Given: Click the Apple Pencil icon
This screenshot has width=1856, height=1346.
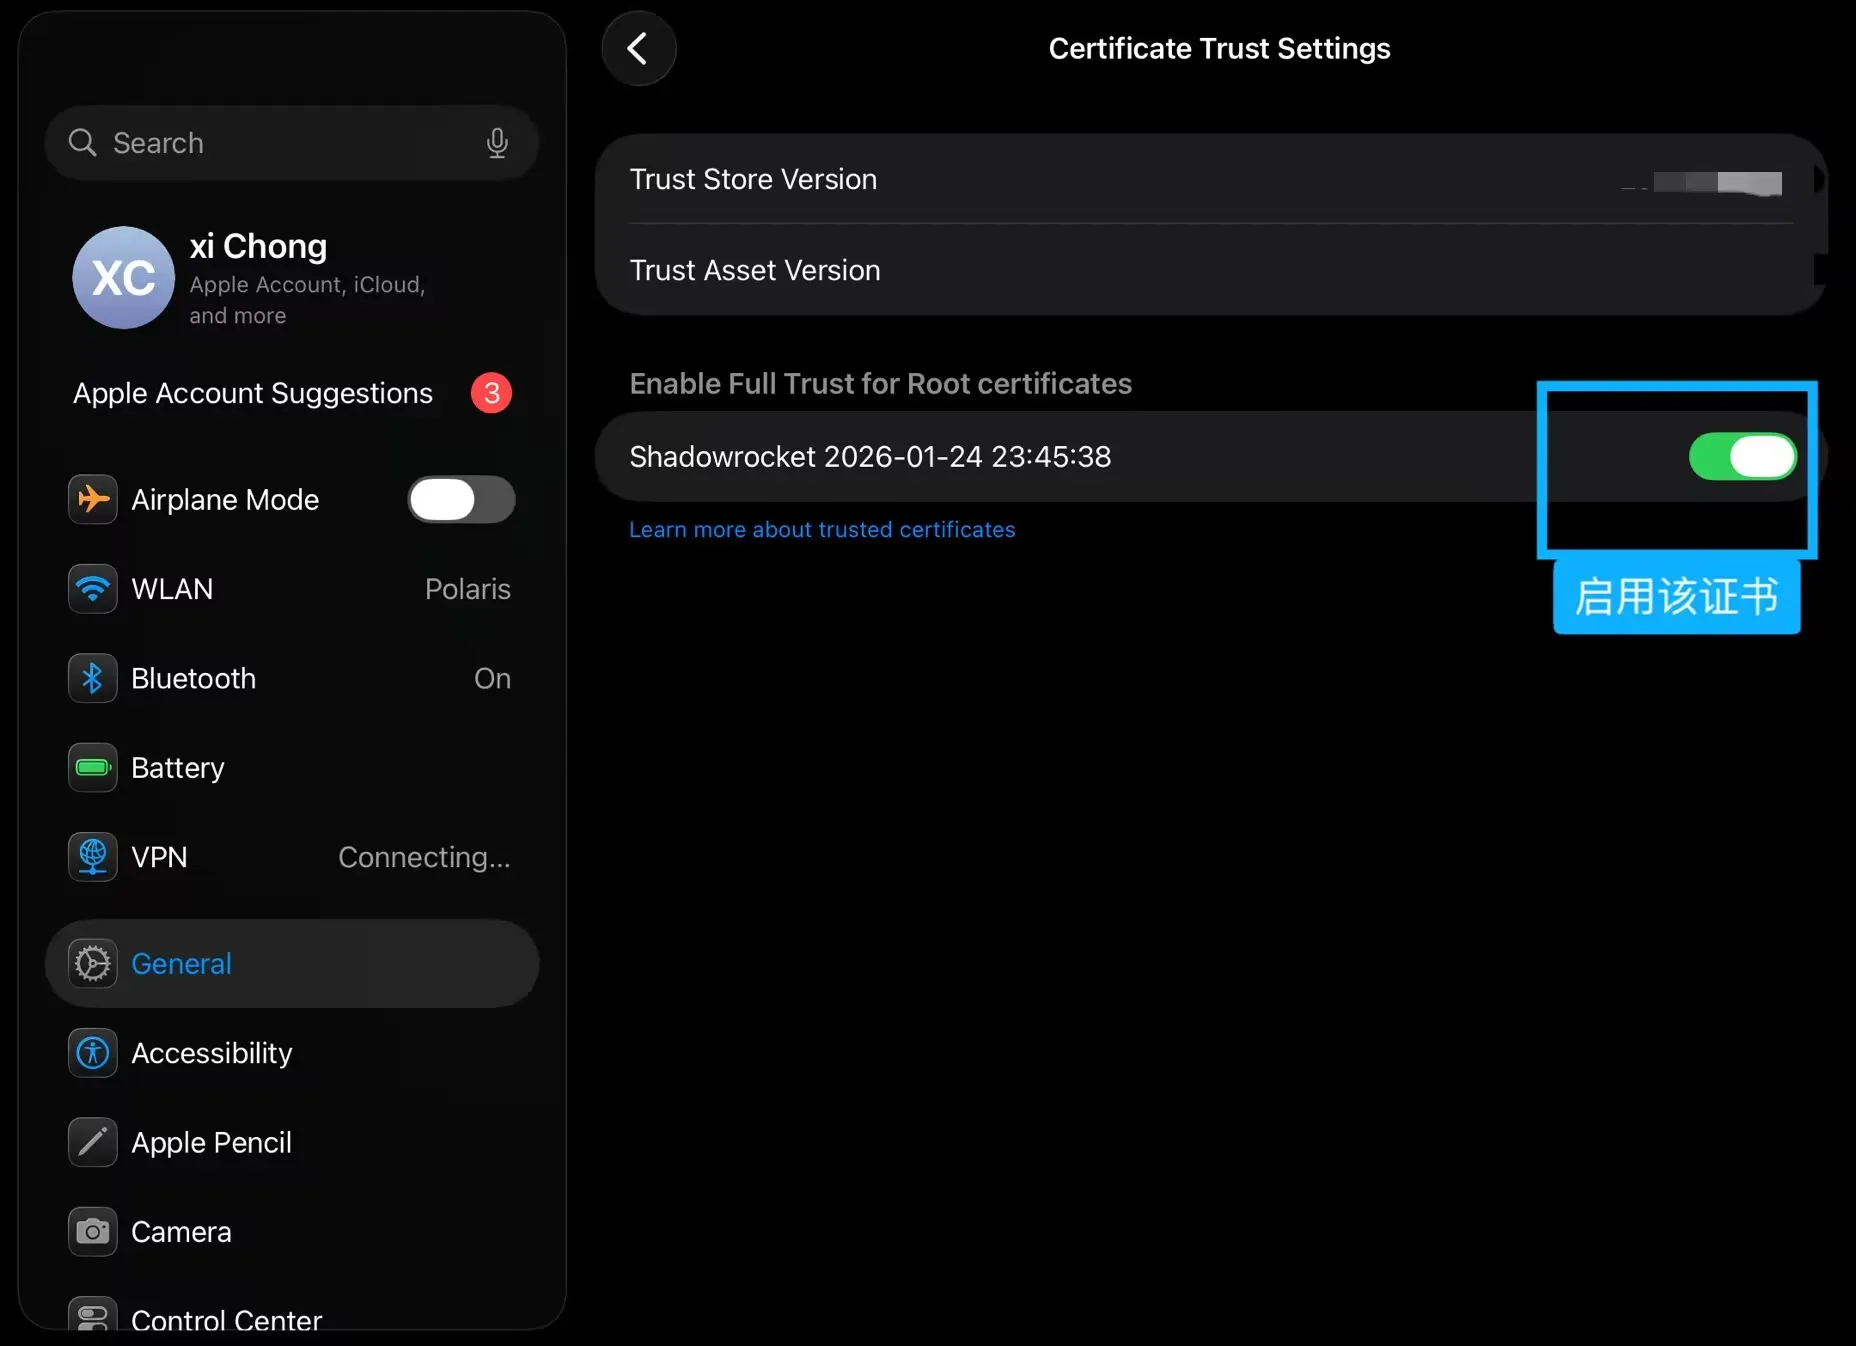Looking at the screenshot, I should click(93, 1142).
